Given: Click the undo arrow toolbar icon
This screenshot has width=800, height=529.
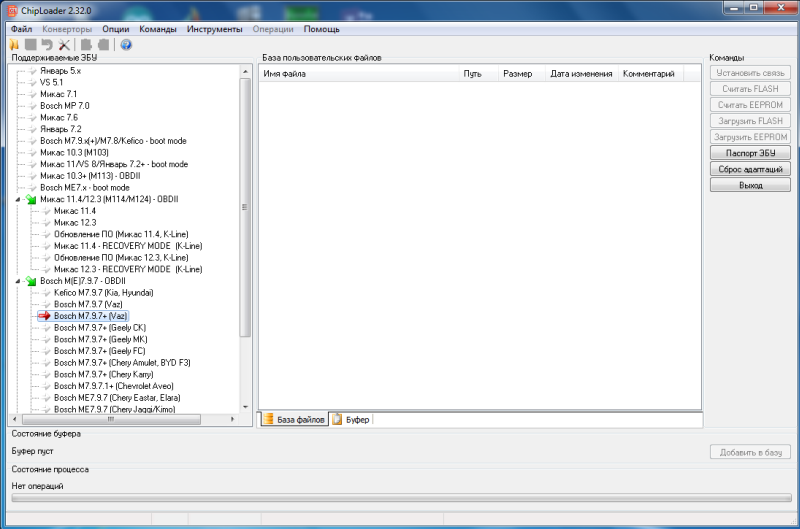Looking at the screenshot, I should tap(47, 44).
